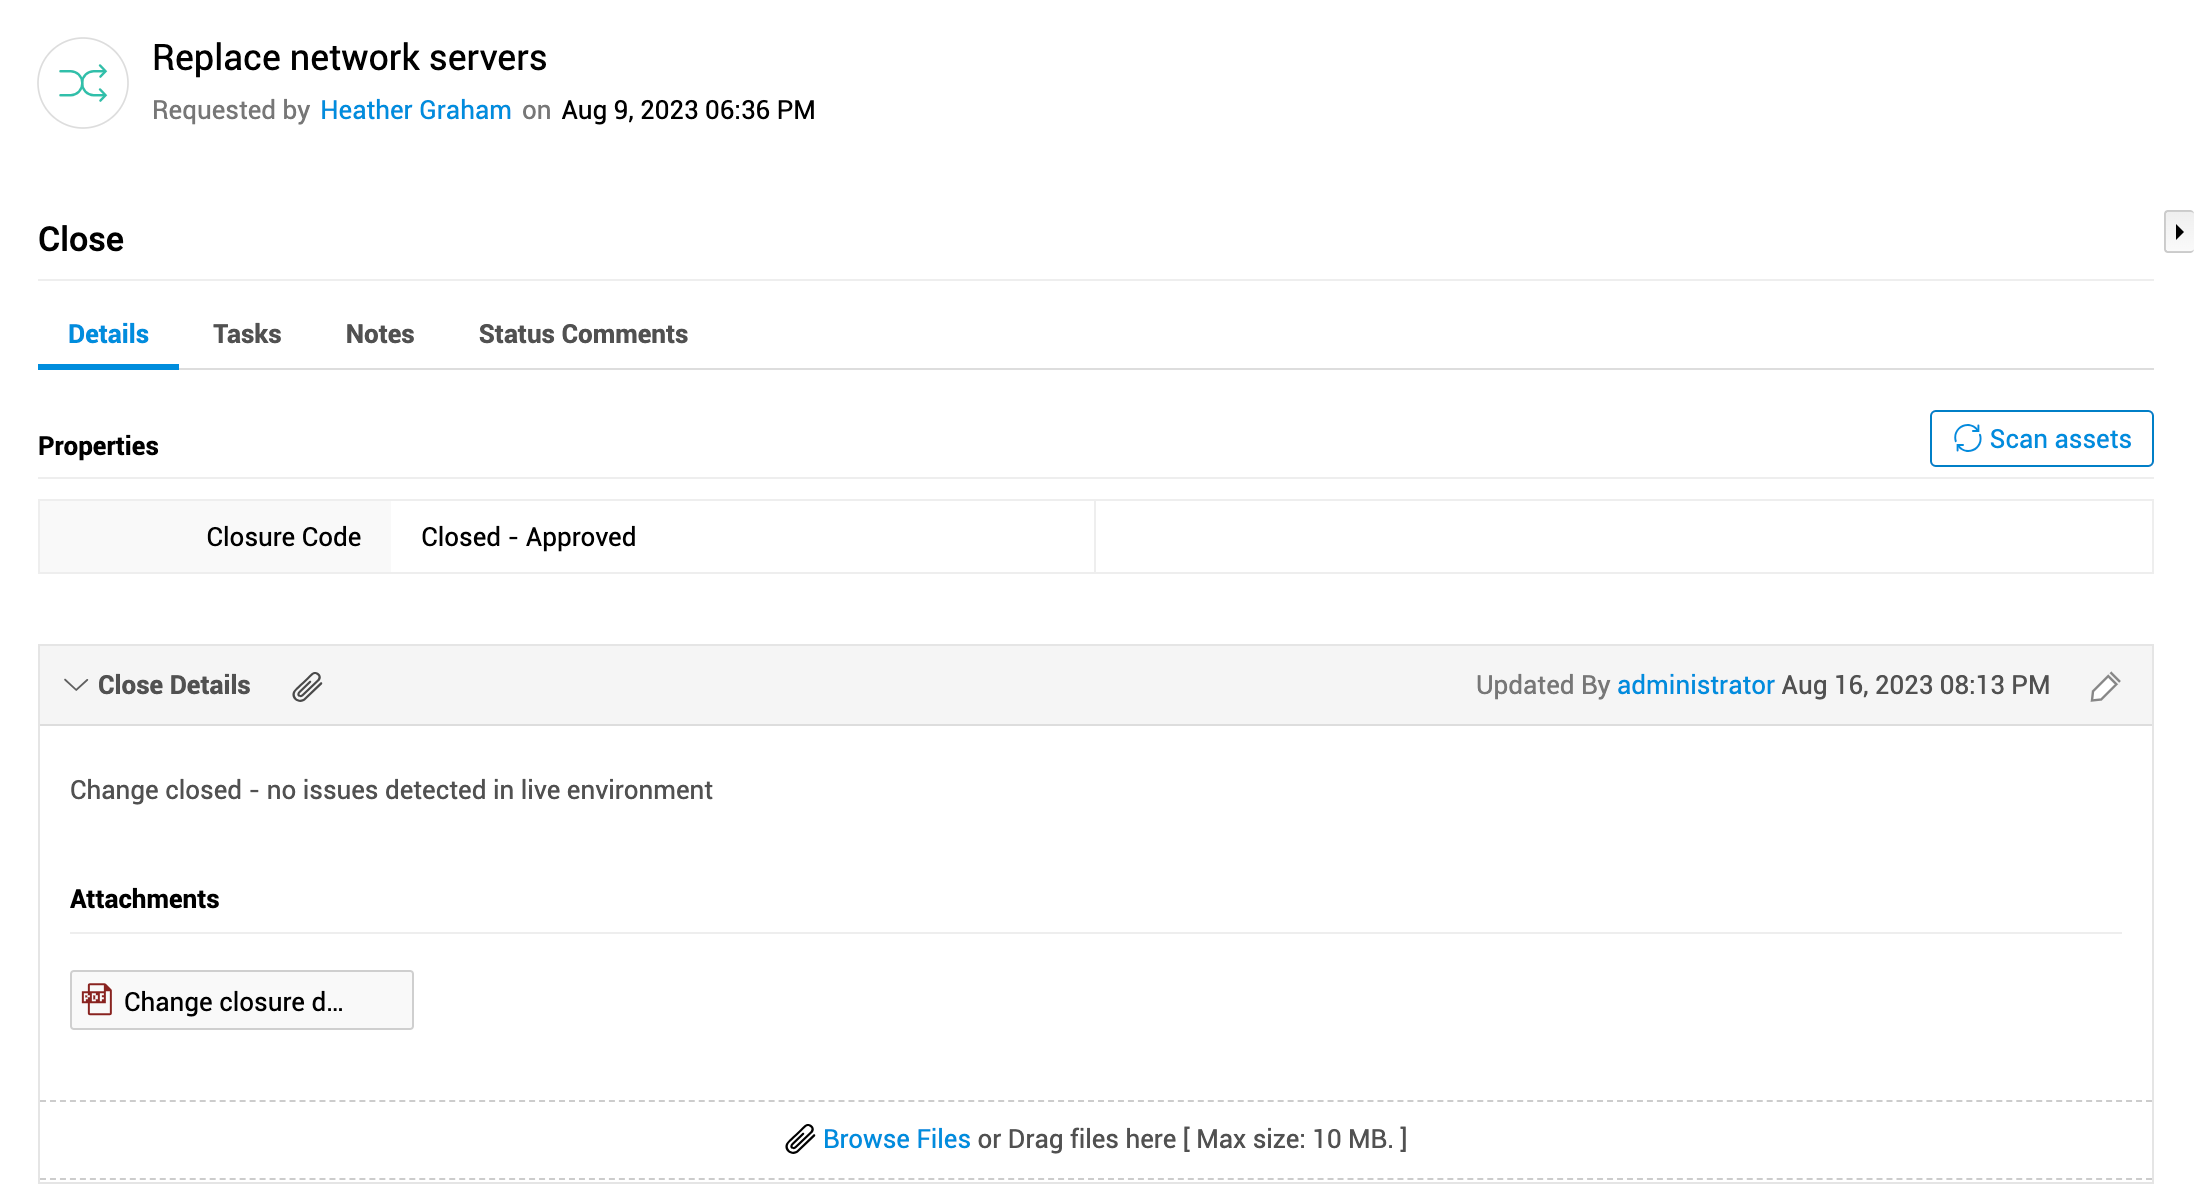Click the PDF icon of the attachment

[97, 999]
